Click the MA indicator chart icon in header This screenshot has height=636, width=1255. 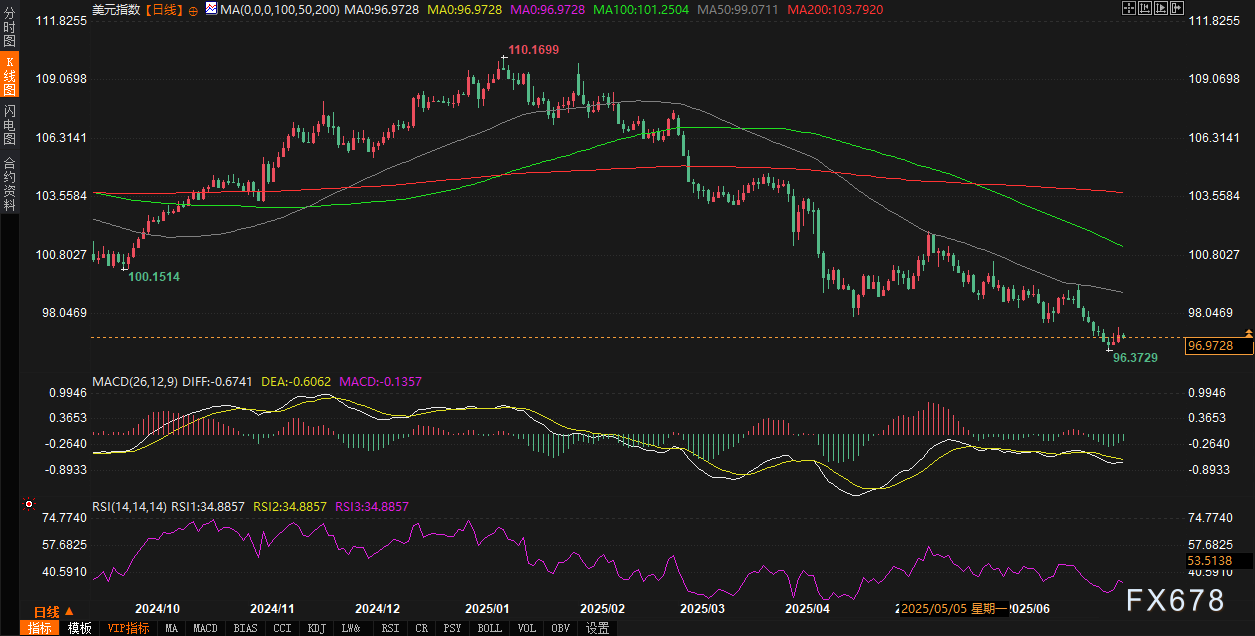click(x=211, y=8)
